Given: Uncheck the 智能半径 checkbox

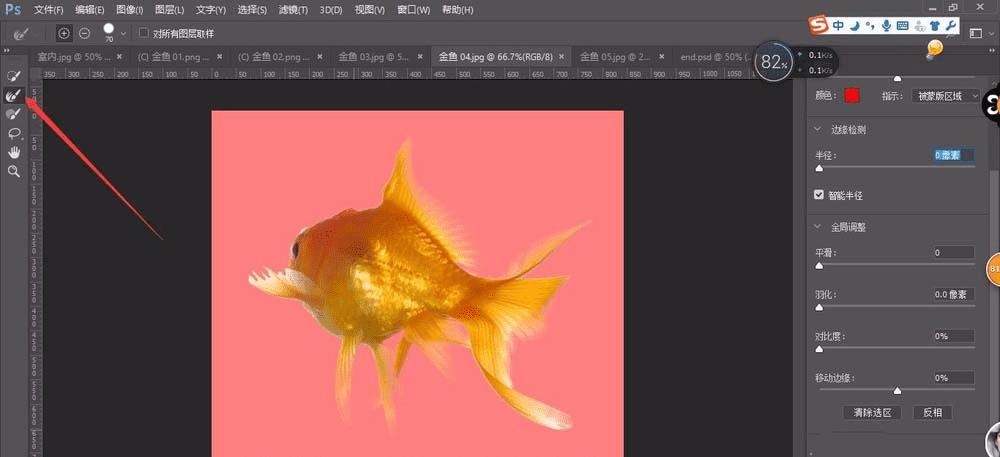Looking at the screenshot, I should click(x=820, y=194).
